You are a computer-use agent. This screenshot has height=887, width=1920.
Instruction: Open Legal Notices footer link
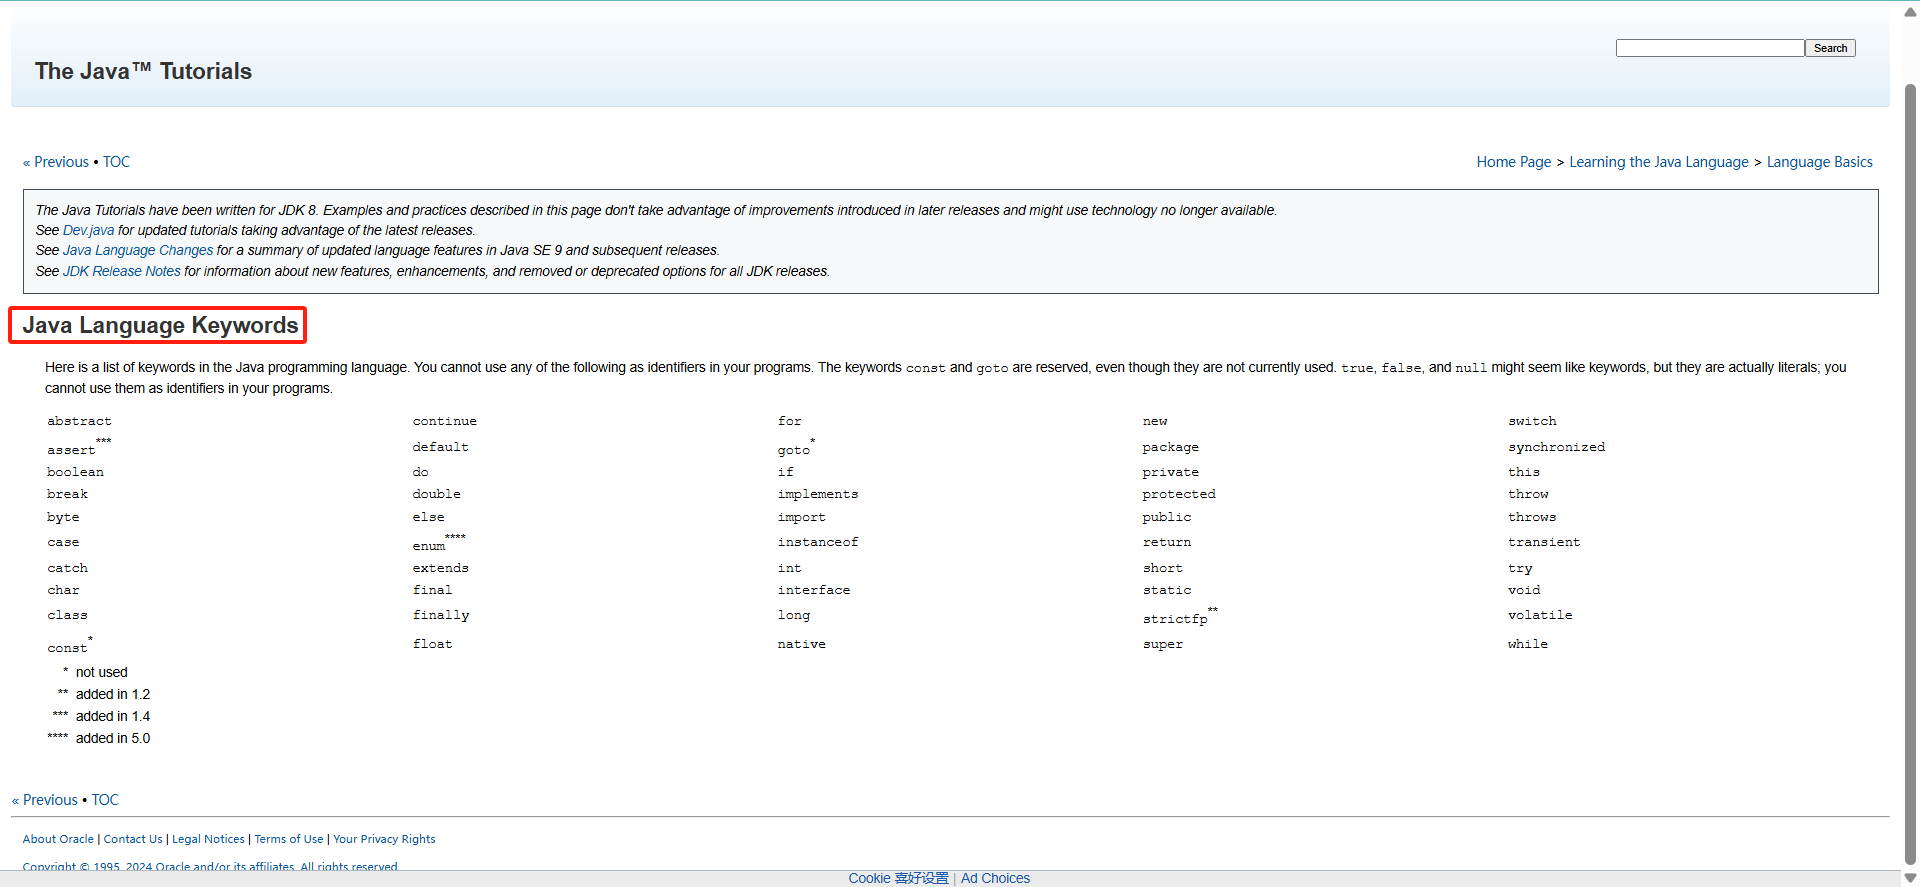click(x=208, y=839)
